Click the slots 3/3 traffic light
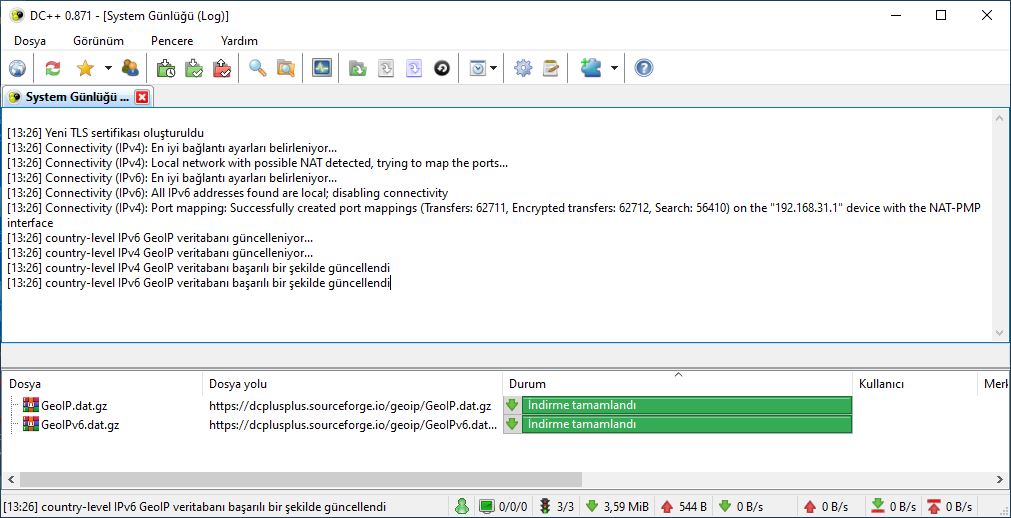 coord(556,506)
